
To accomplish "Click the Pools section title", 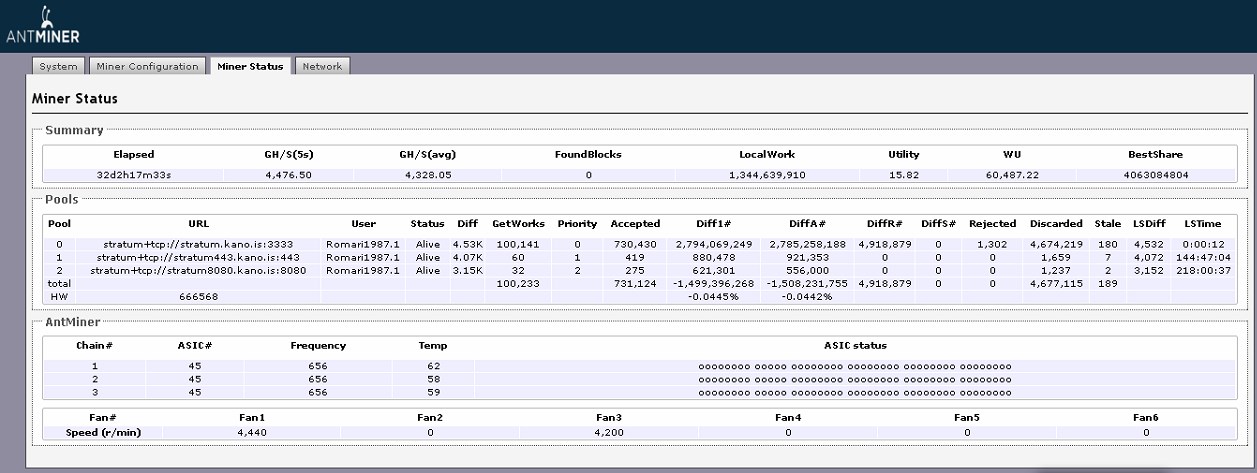I will (61, 199).
